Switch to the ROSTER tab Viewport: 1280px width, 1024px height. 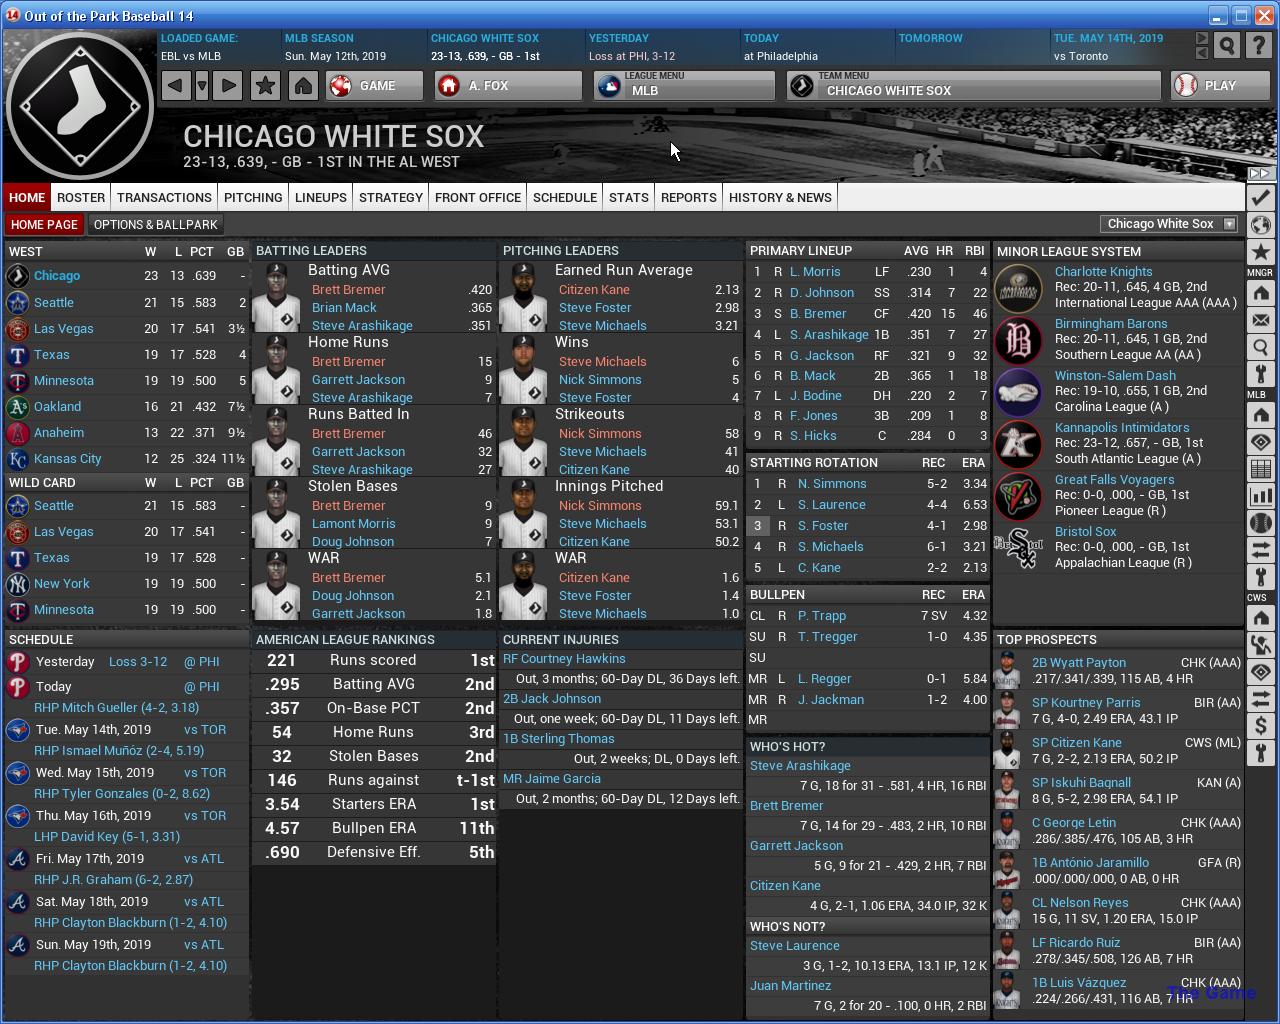tap(81, 197)
